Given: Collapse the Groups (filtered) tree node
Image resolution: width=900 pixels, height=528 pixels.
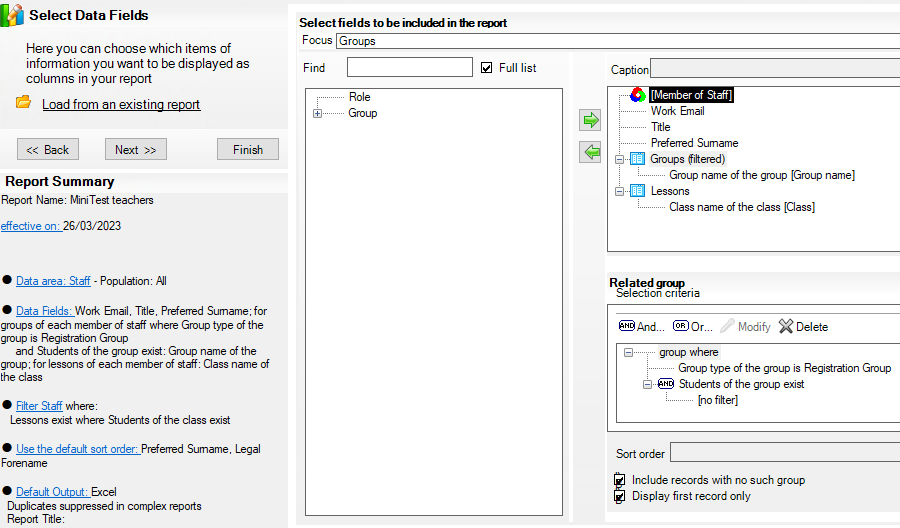Looking at the screenshot, I should 619,159.
